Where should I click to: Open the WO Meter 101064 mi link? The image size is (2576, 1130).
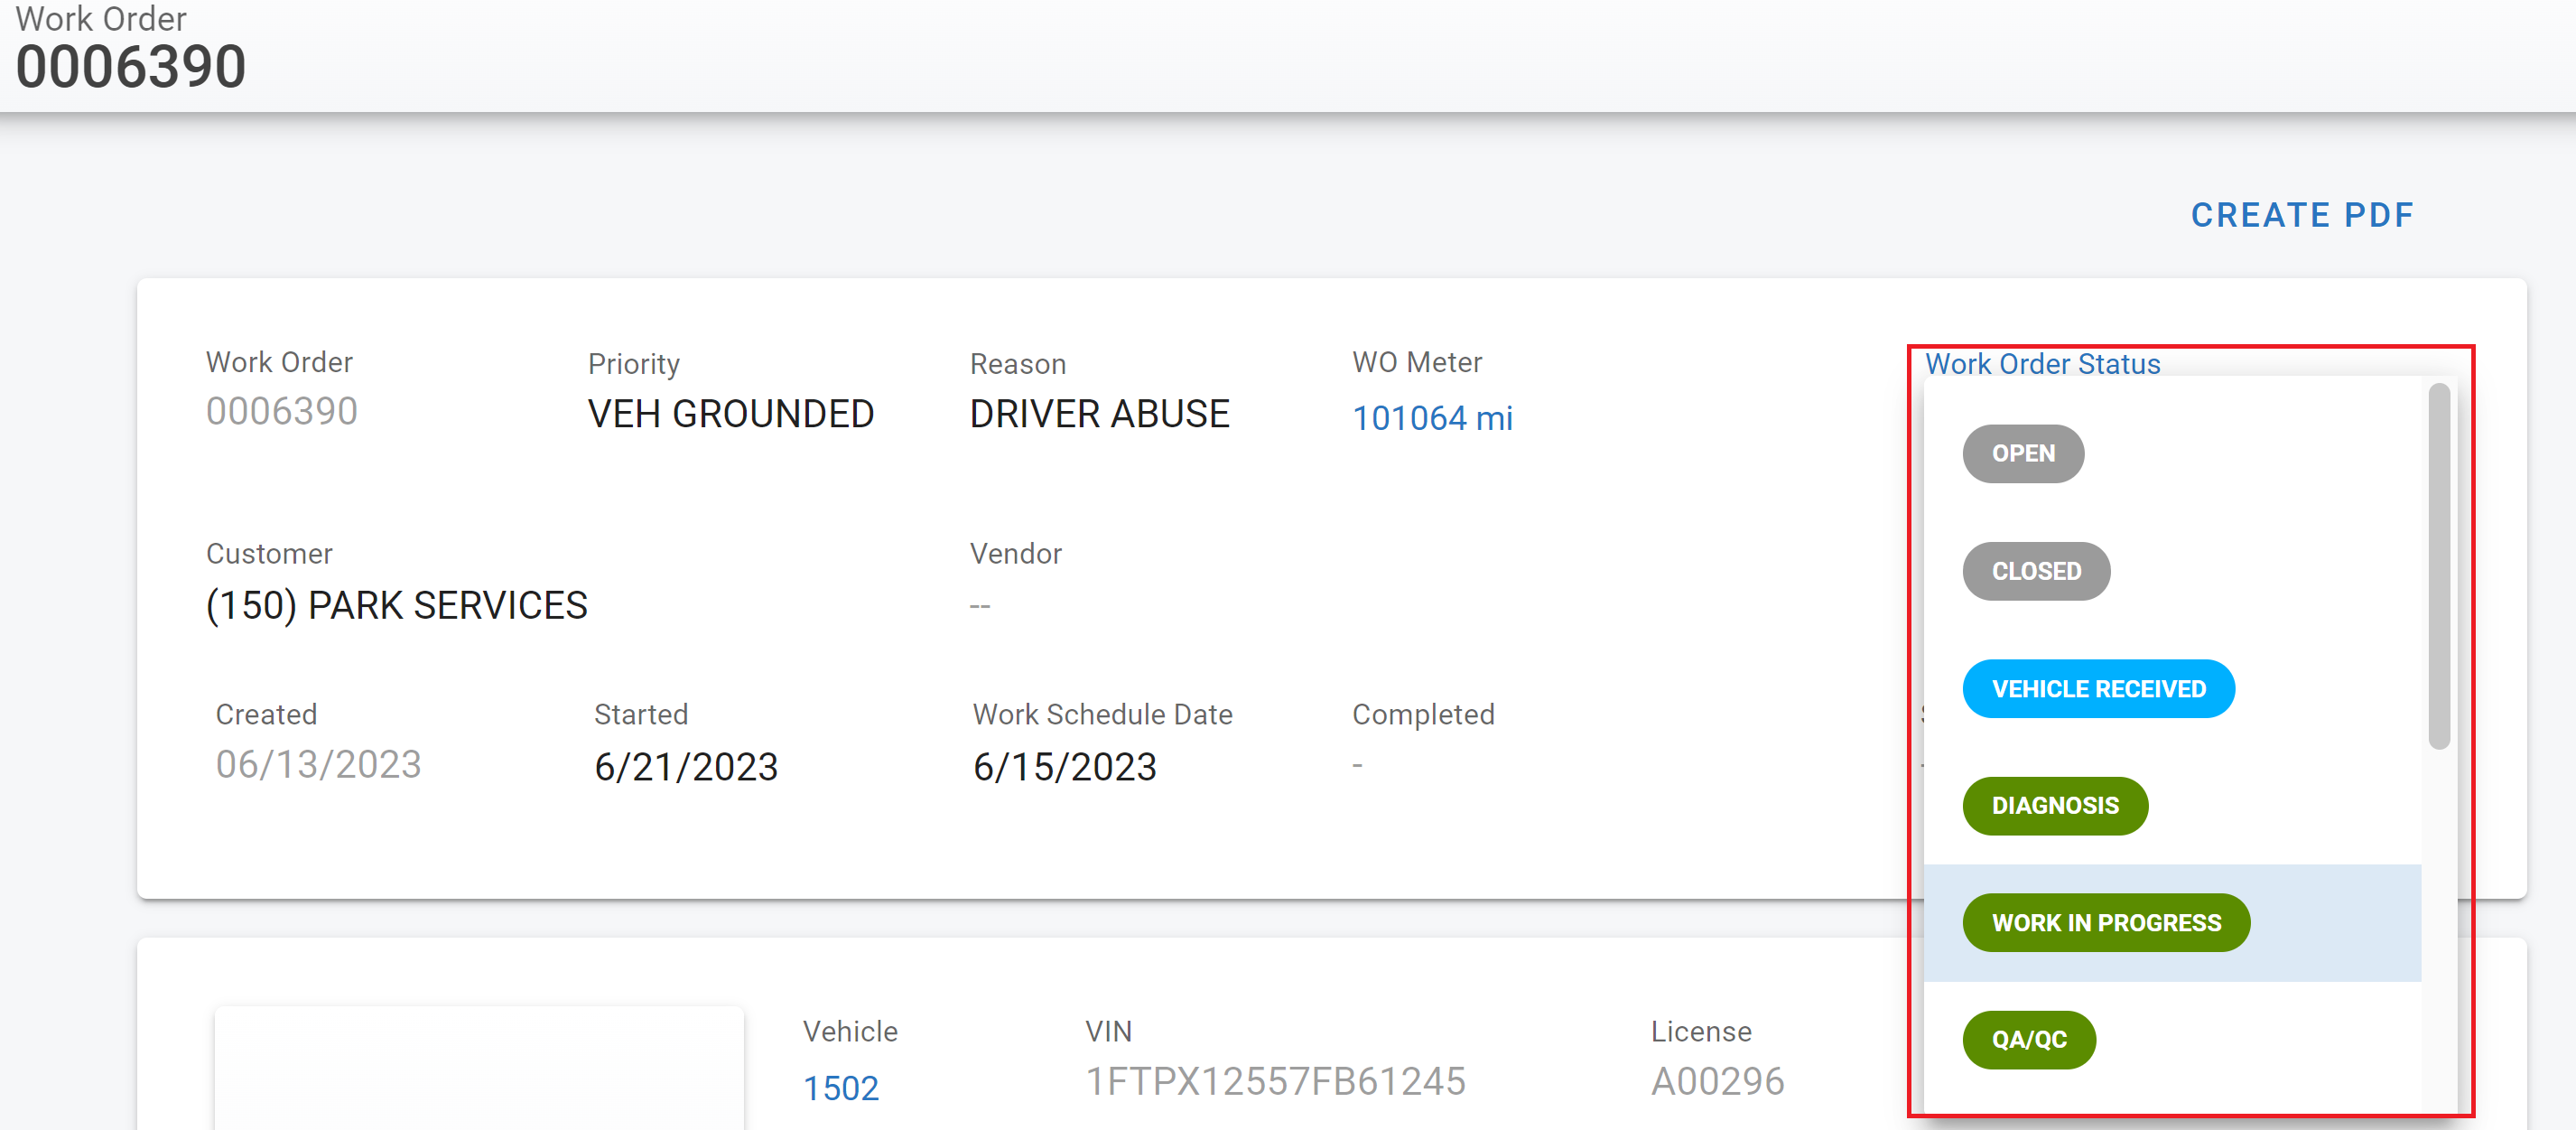(1431, 418)
